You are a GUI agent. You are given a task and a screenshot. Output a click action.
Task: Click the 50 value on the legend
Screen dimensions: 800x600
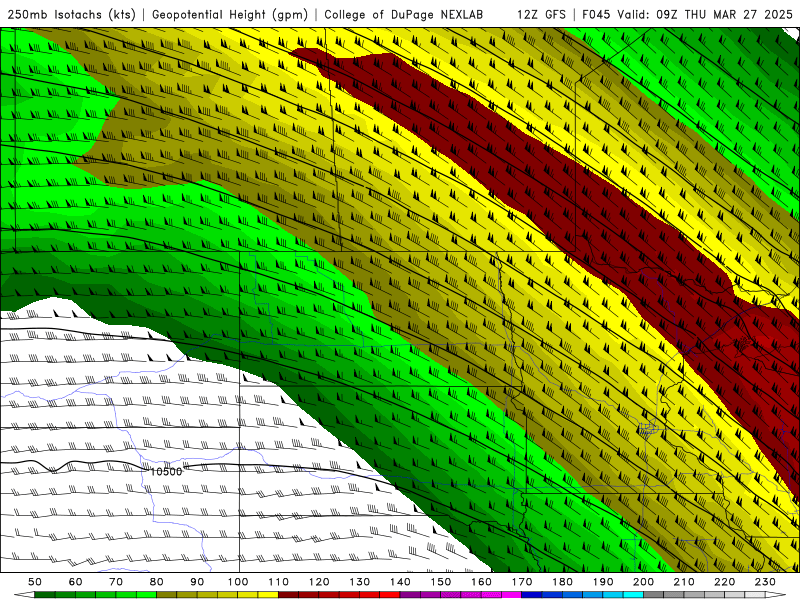(35, 582)
